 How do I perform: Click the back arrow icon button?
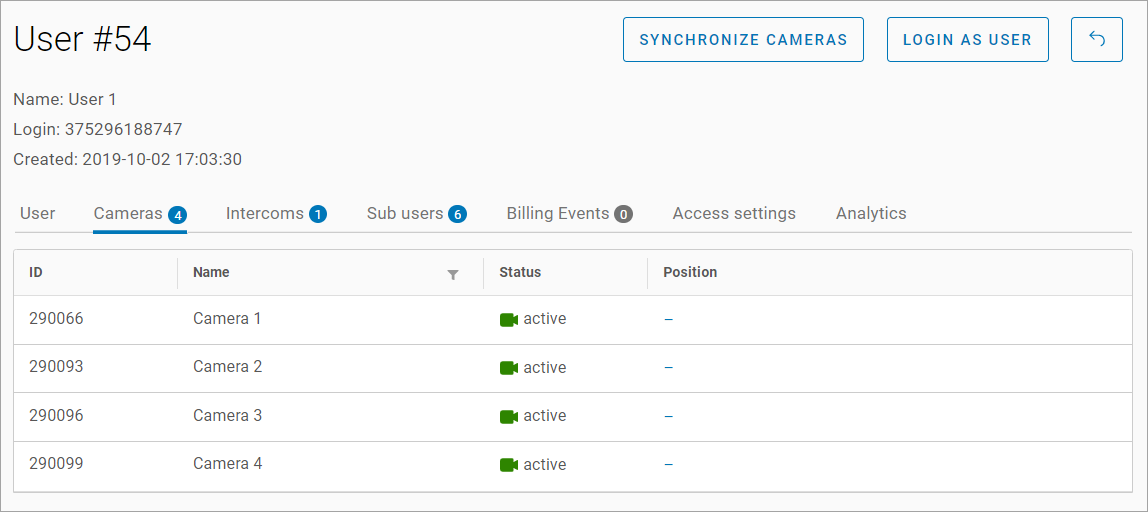1096,40
